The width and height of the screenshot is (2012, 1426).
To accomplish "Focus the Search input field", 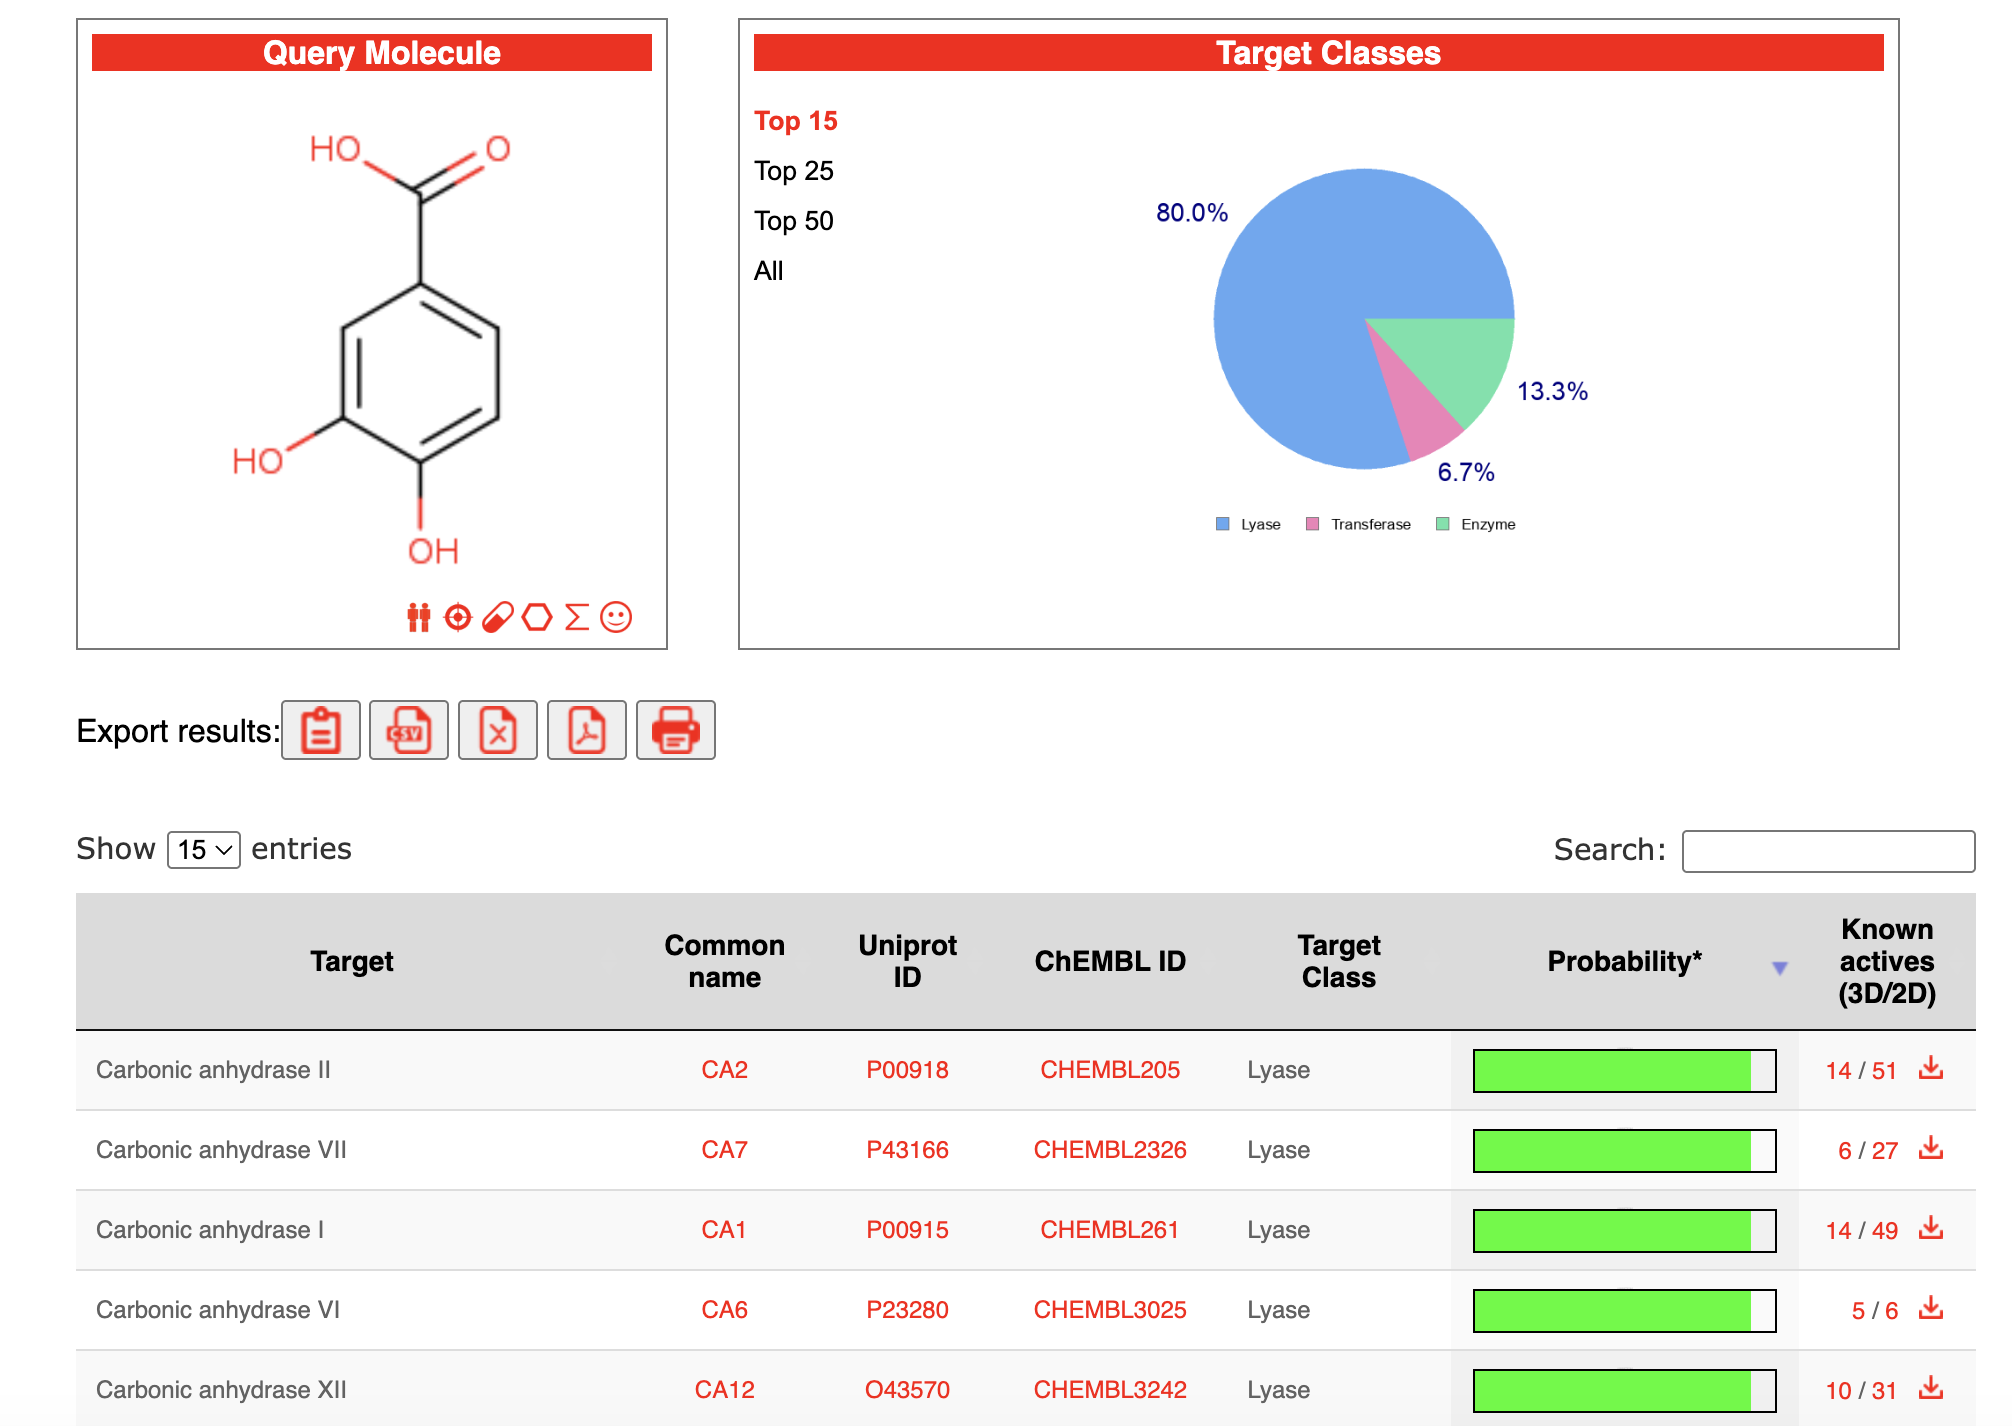I will pyautogui.click(x=1827, y=851).
